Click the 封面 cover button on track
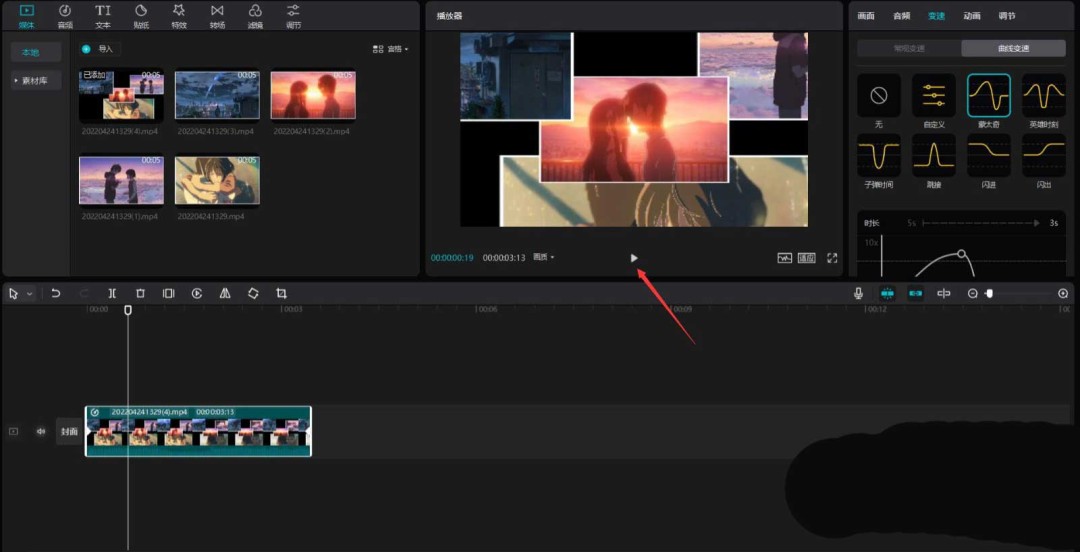This screenshot has height=552, width=1080. 69,432
